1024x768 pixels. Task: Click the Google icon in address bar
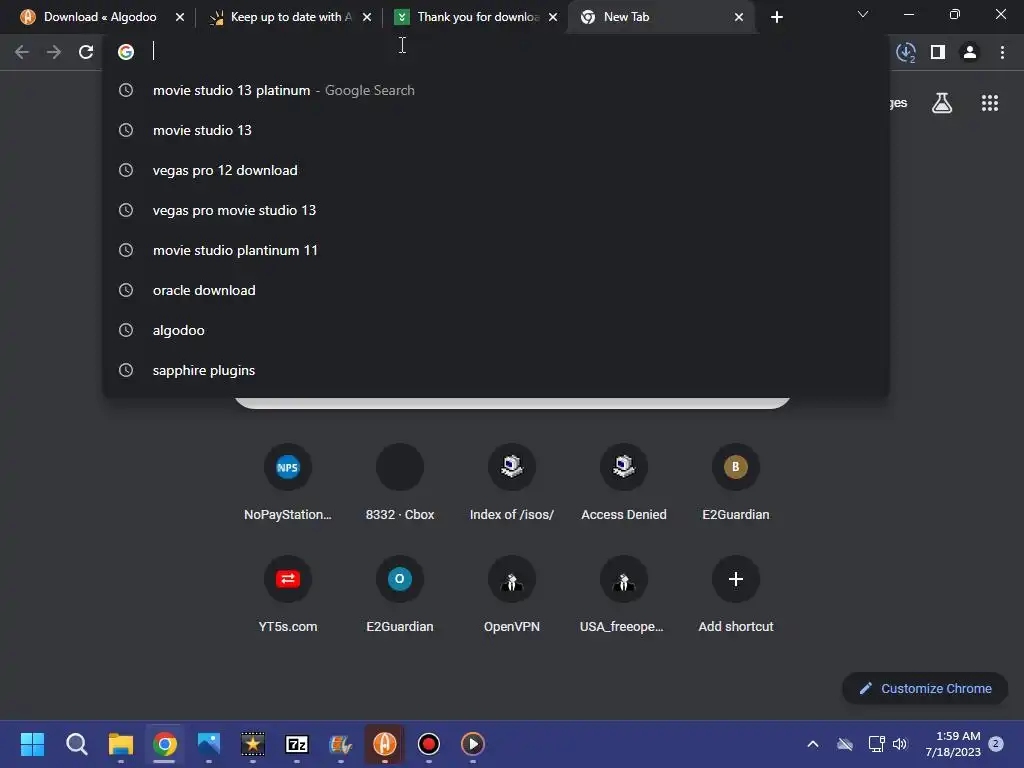(126, 52)
